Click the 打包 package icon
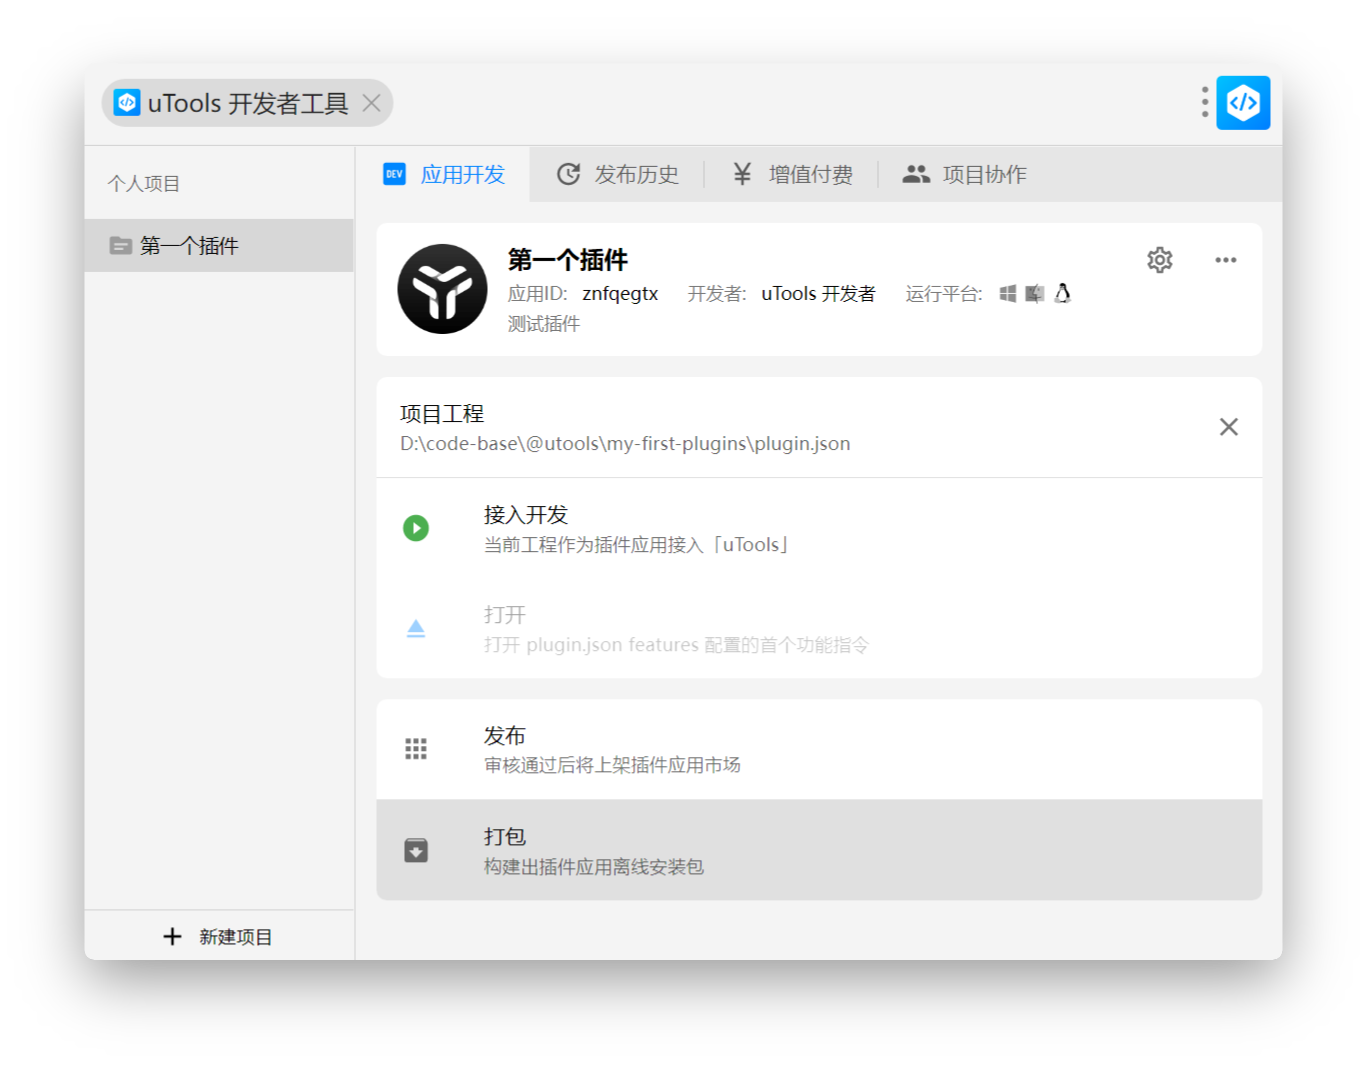The width and height of the screenshot is (1367, 1068). click(416, 849)
